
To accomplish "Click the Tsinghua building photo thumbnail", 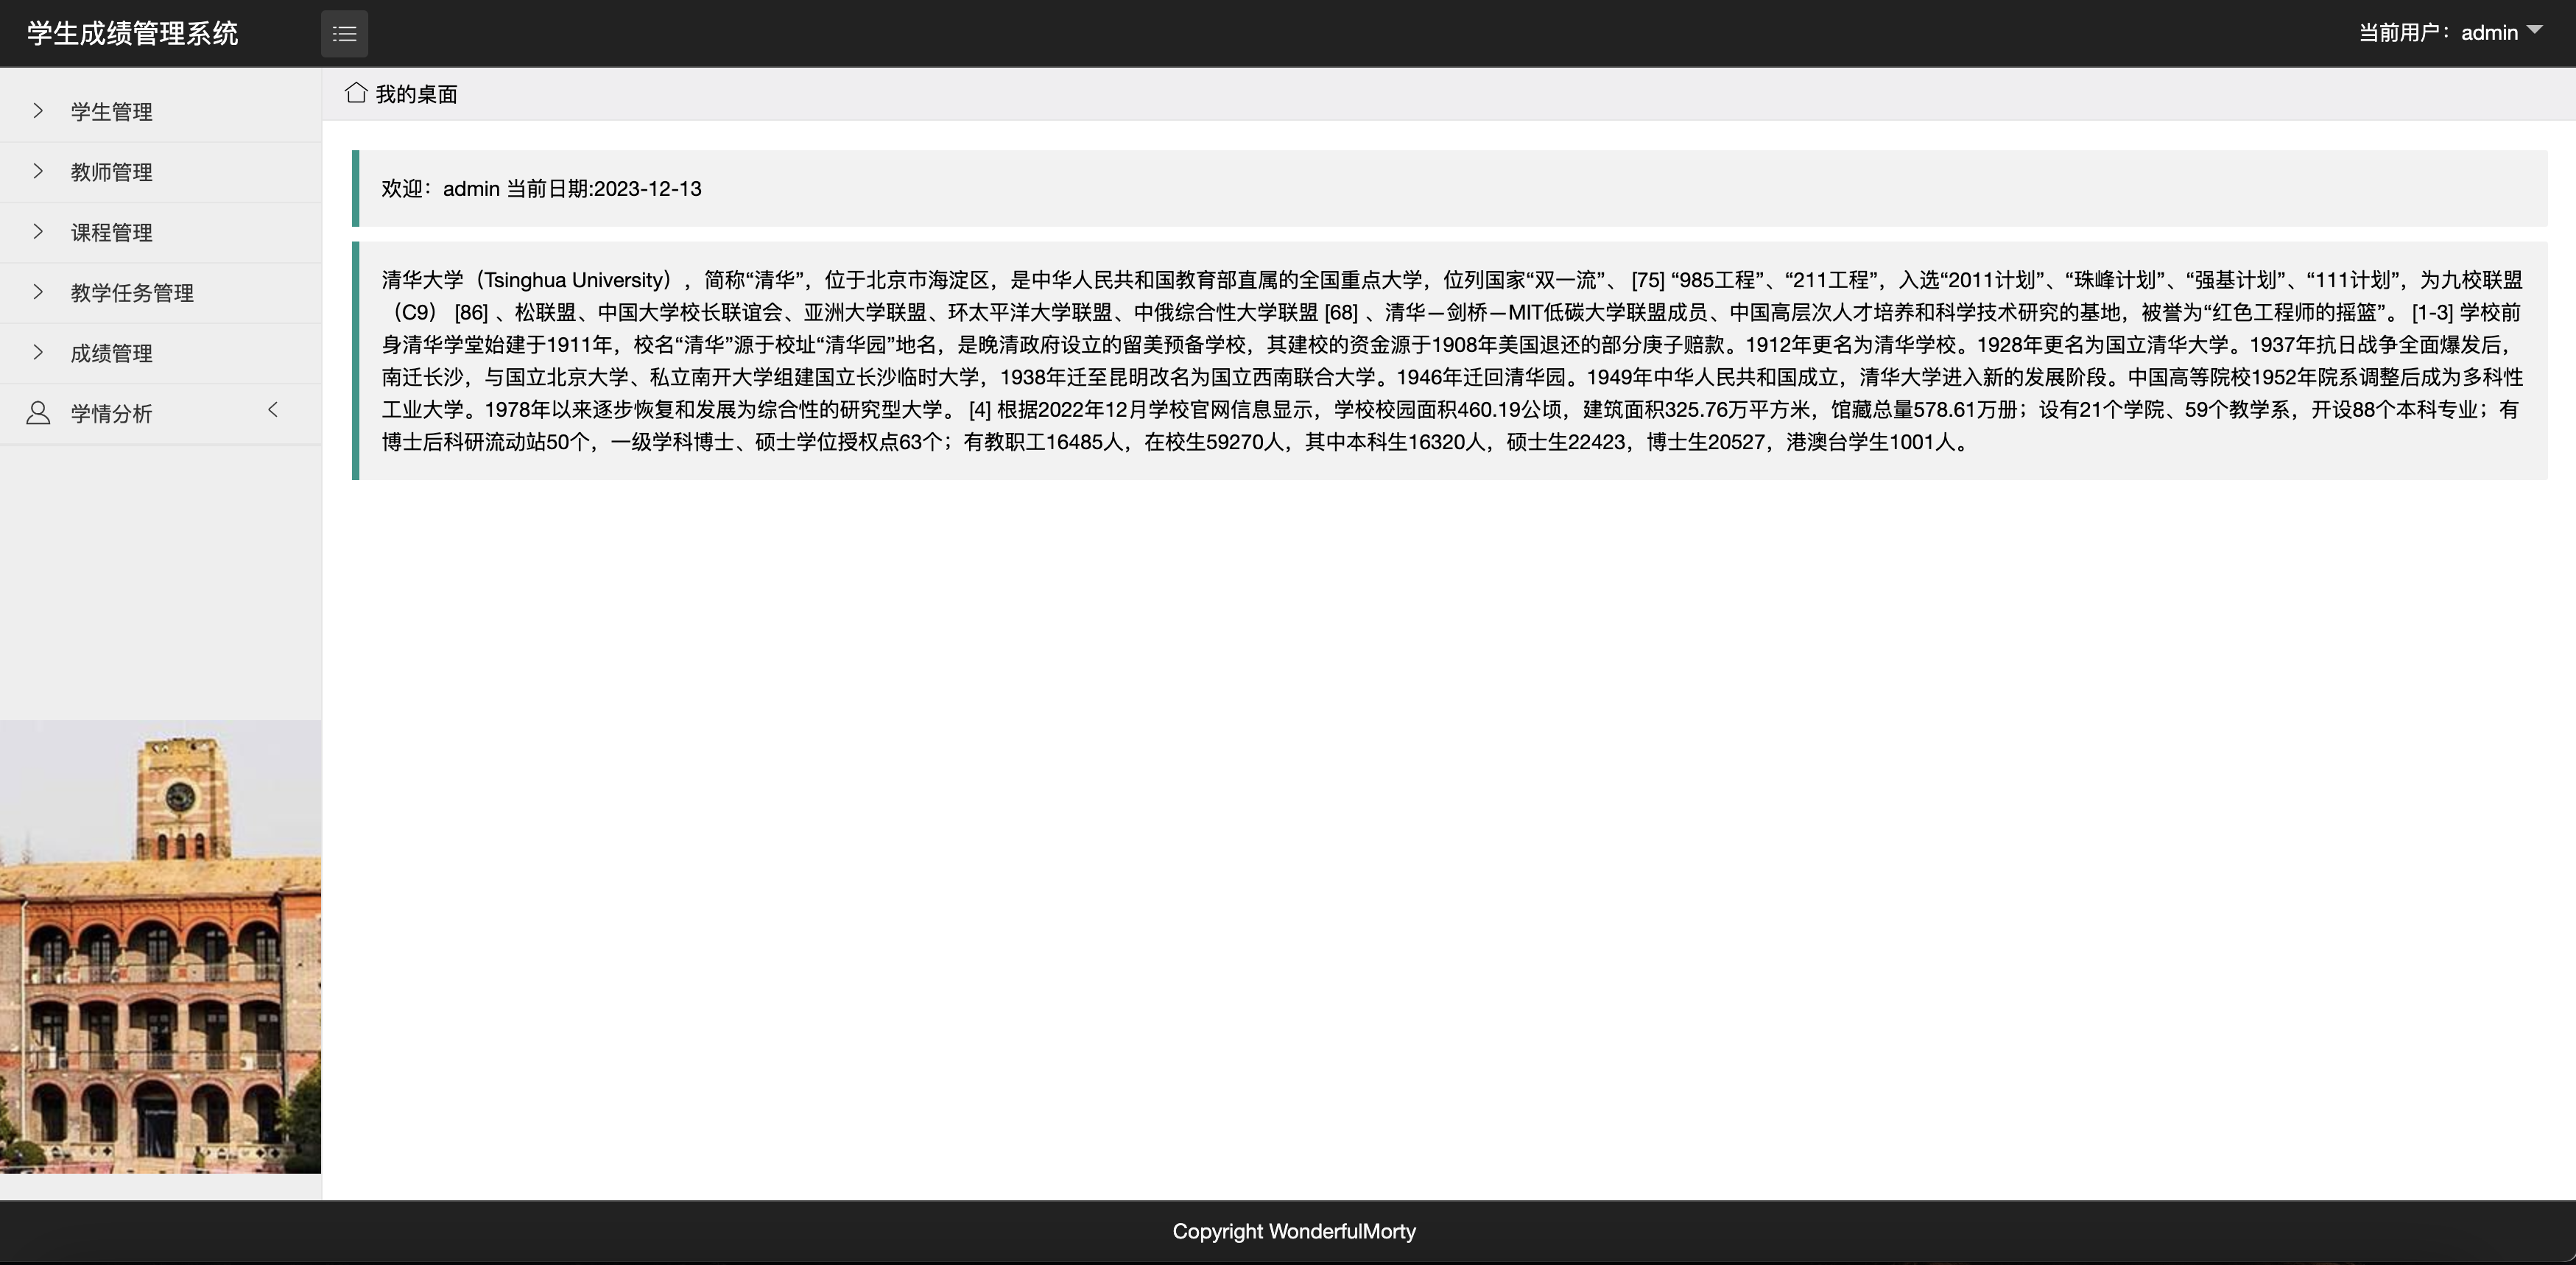I will (160, 946).
